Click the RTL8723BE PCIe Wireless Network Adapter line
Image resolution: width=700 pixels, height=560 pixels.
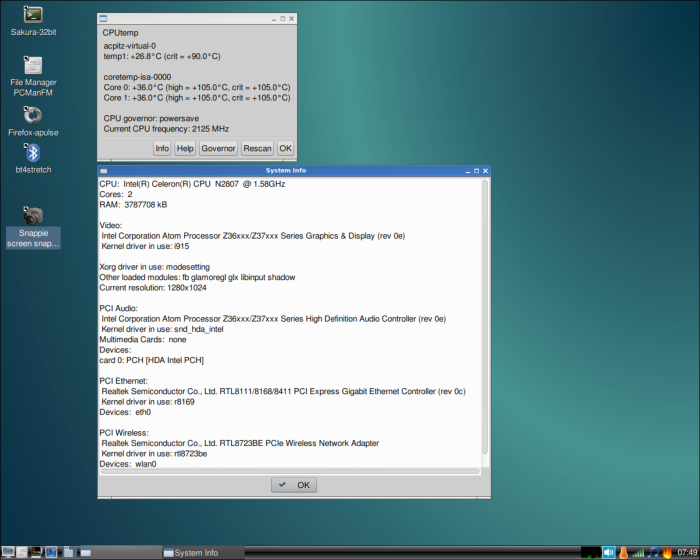pos(240,443)
